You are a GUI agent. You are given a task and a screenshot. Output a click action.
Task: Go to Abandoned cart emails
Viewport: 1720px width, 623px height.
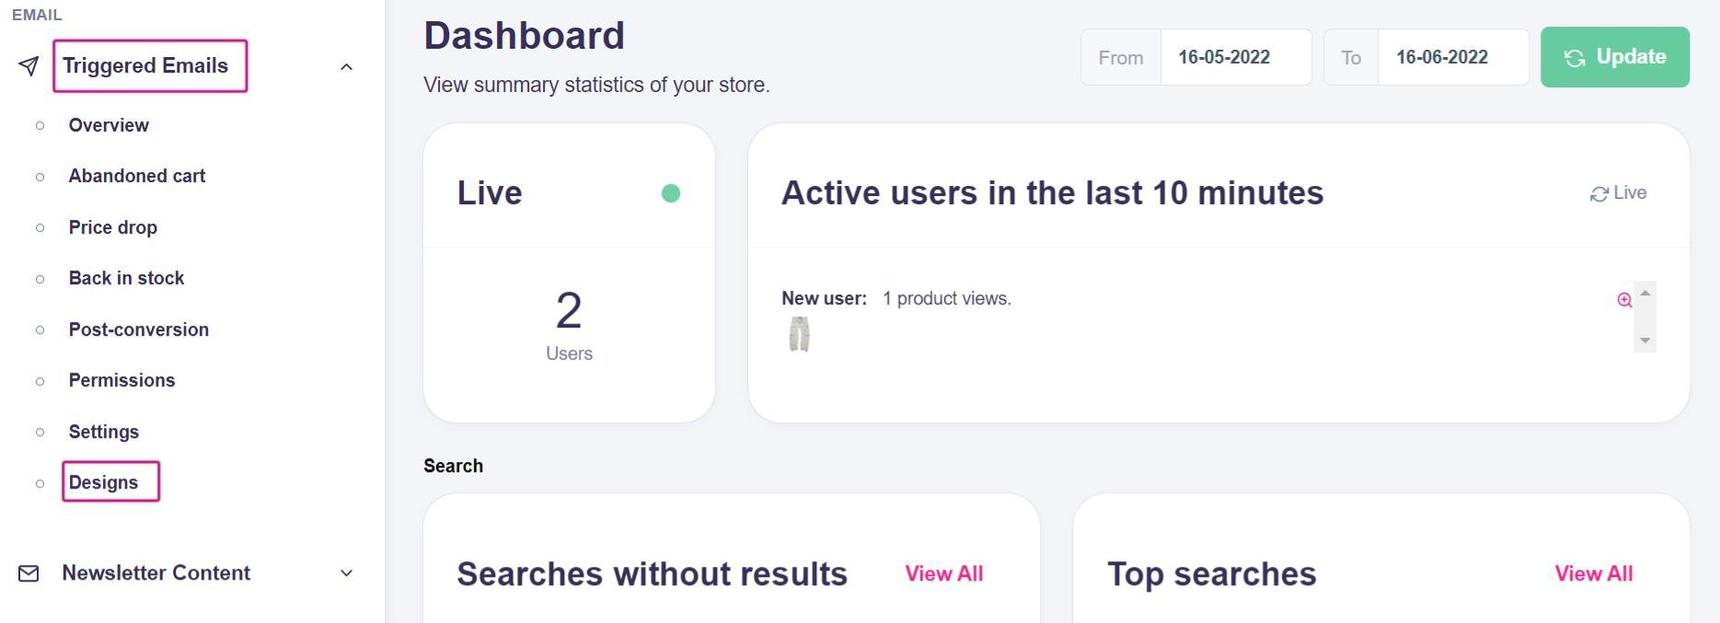pos(137,176)
